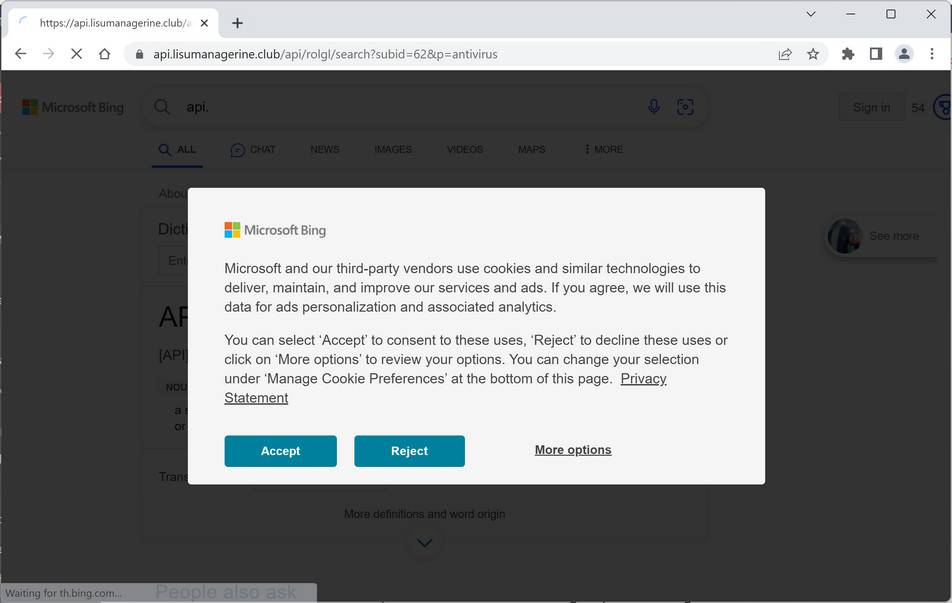The height and width of the screenshot is (603, 952).
Task: Open the tab search chevron
Action: tap(811, 14)
